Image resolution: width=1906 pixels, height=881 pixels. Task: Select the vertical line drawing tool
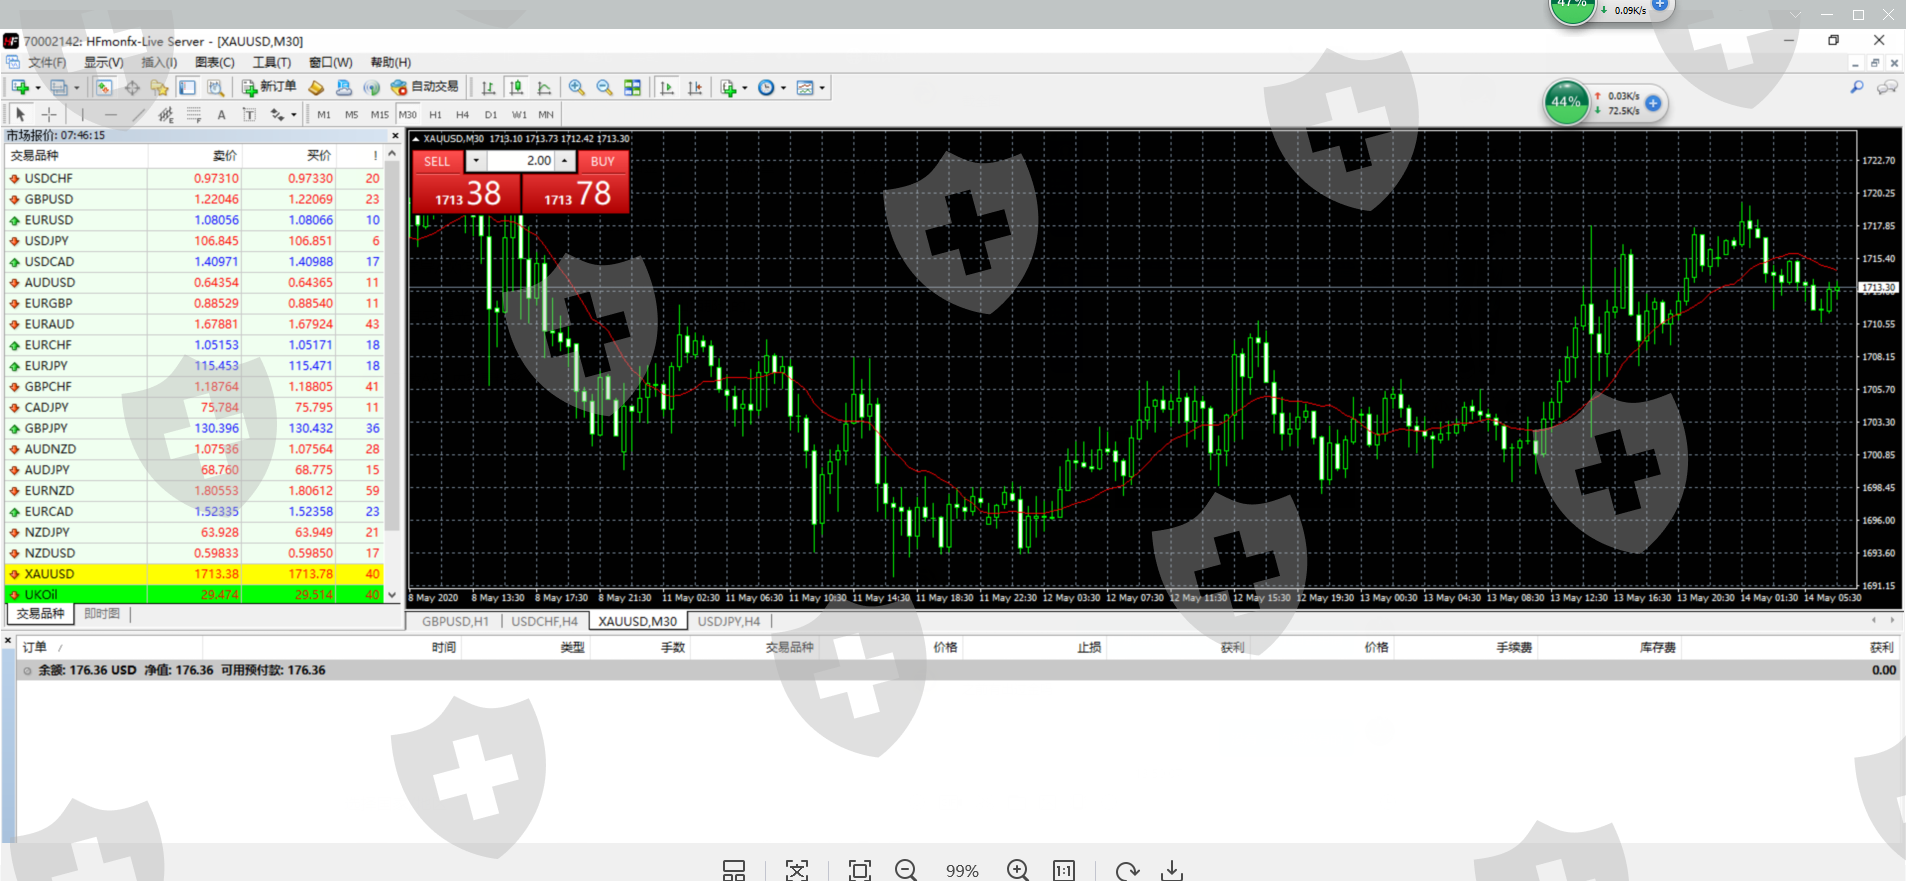click(x=82, y=115)
